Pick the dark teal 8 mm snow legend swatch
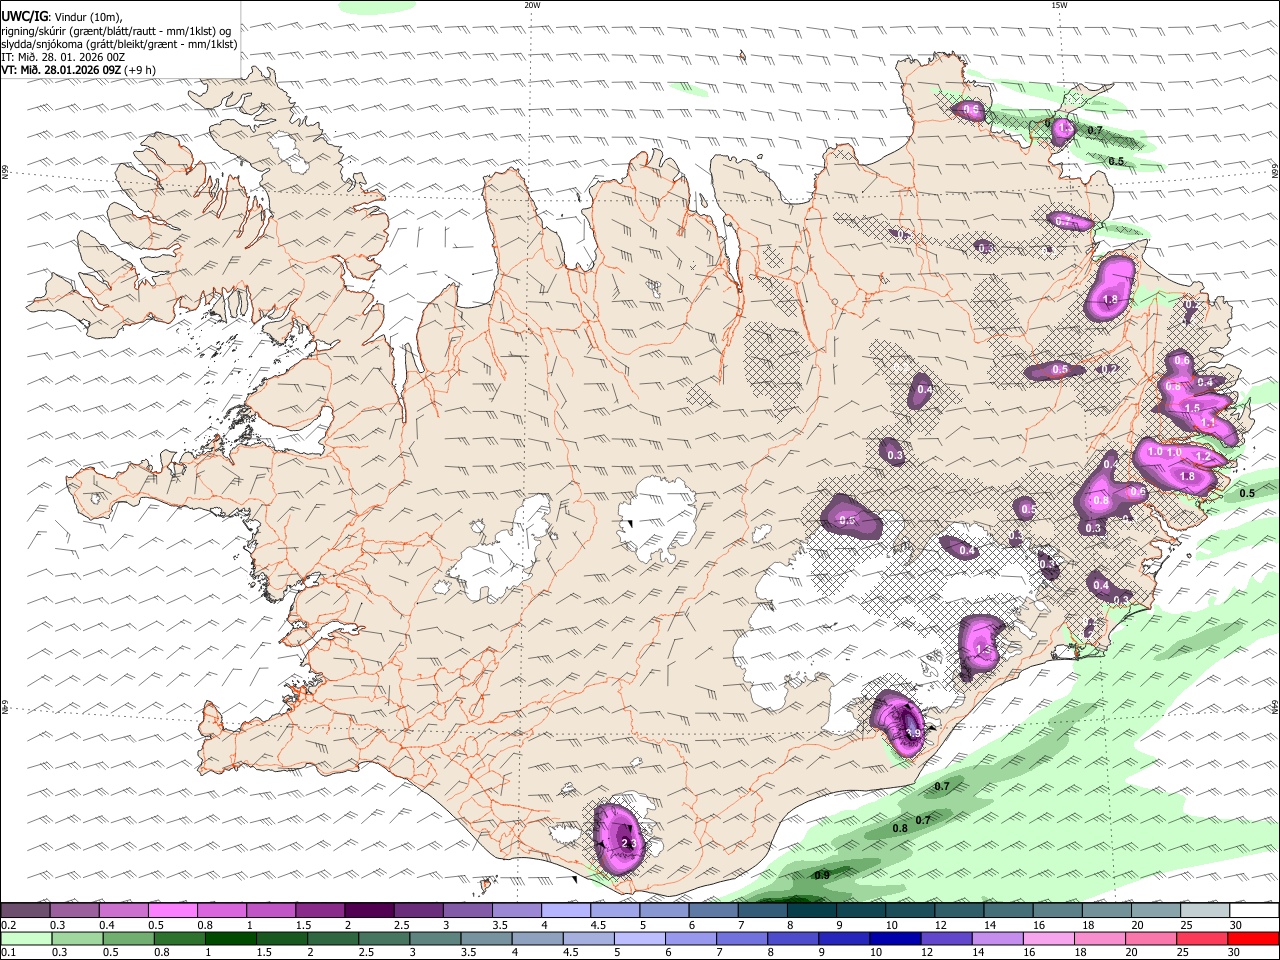This screenshot has height=960, width=1280. tap(811, 911)
